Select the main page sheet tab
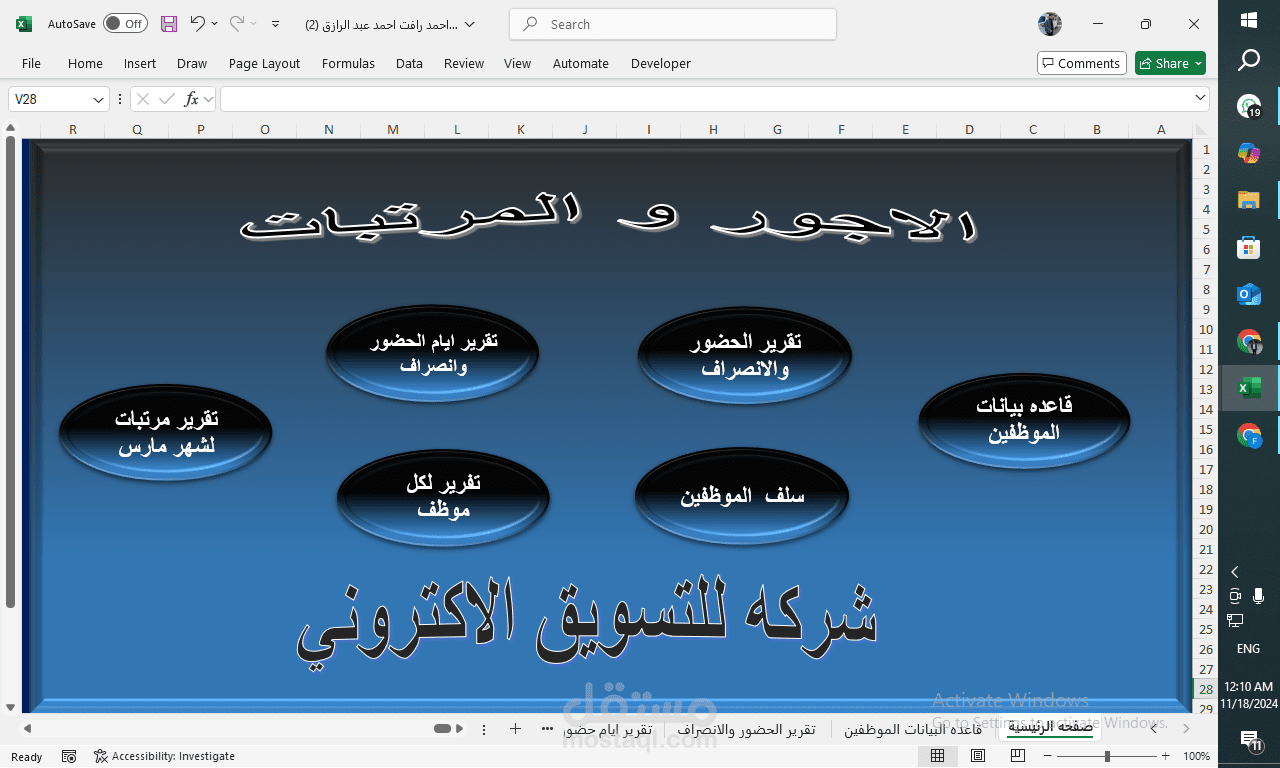 (1049, 727)
